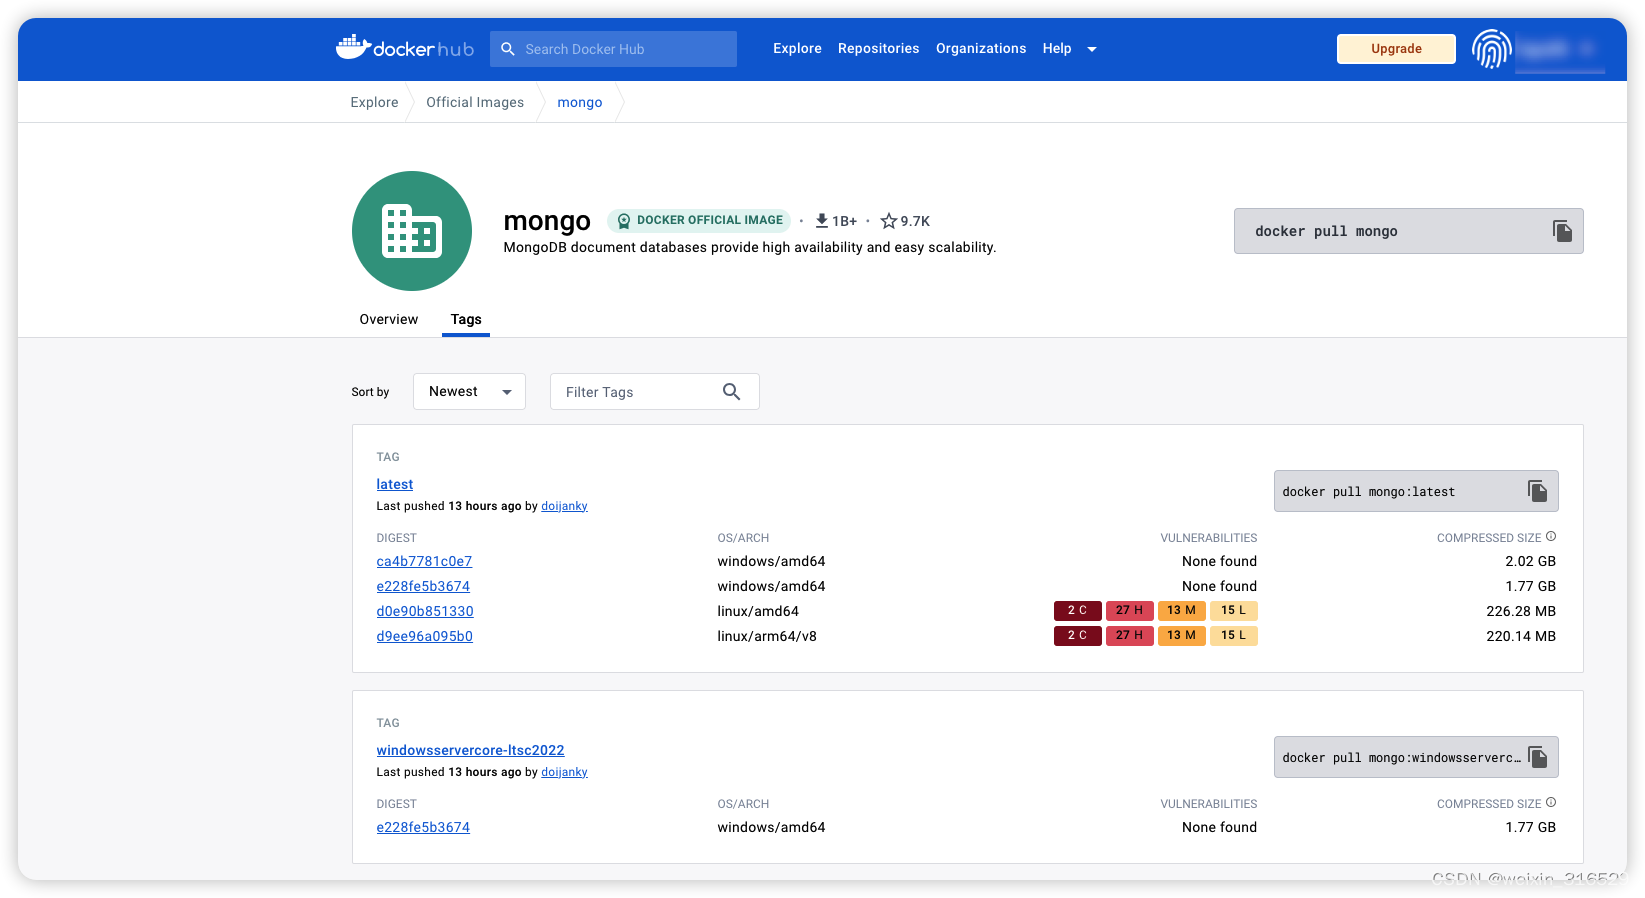Image resolution: width=1645 pixels, height=898 pixels.
Task: Click the 220.14 MB size value
Action: [x=1520, y=636]
